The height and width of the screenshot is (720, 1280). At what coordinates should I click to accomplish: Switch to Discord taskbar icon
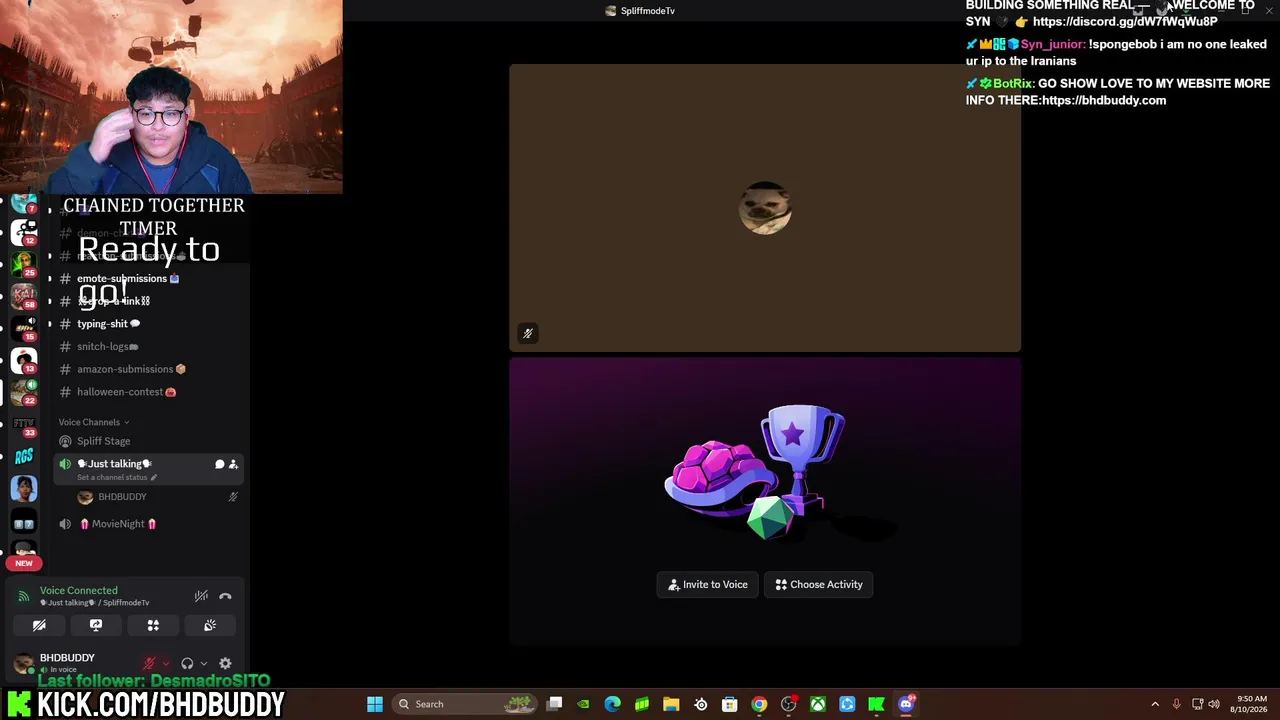[906, 704]
